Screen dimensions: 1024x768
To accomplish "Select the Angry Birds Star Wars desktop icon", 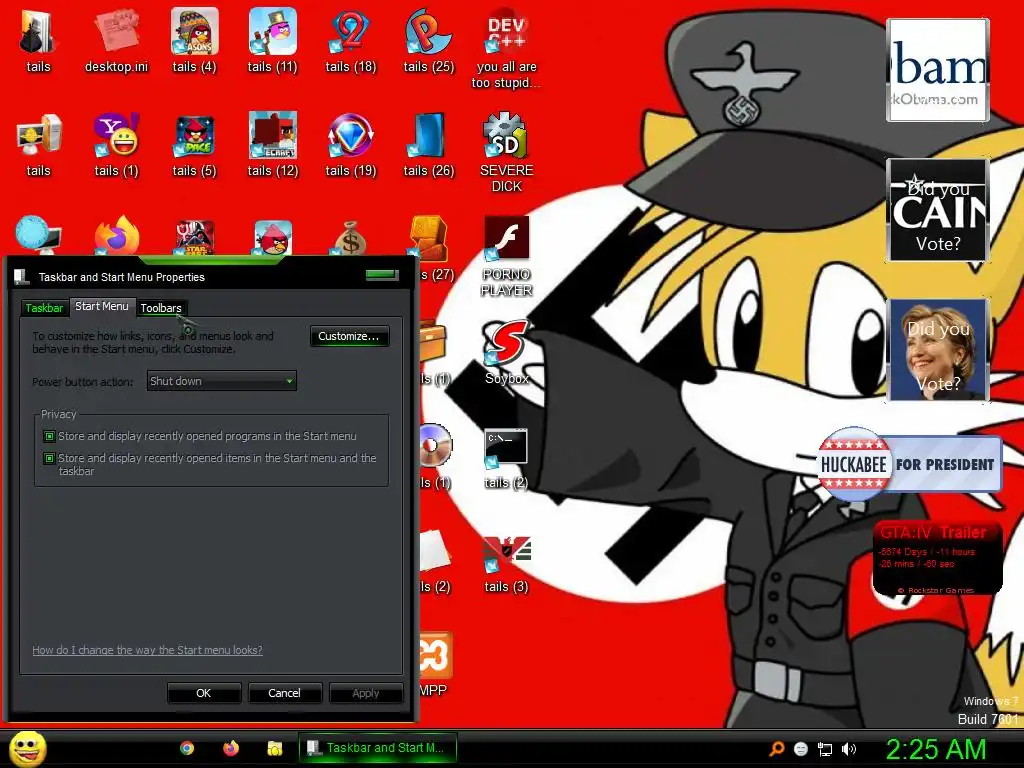I will (x=194, y=237).
